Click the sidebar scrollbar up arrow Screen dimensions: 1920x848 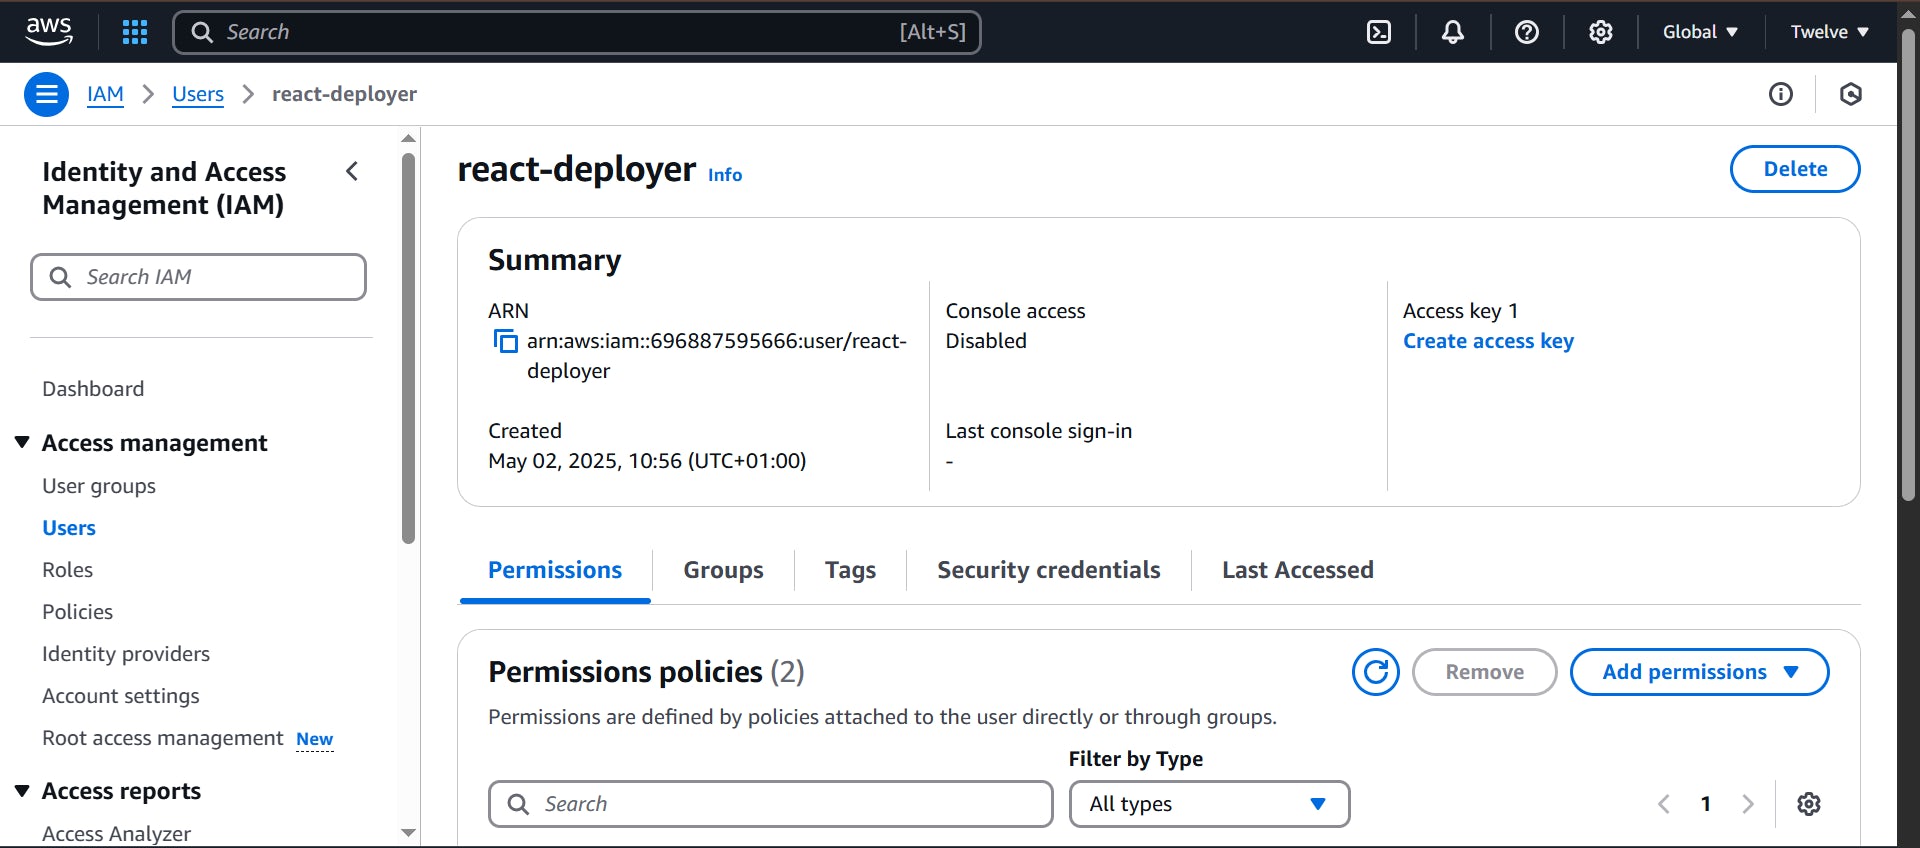(408, 138)
